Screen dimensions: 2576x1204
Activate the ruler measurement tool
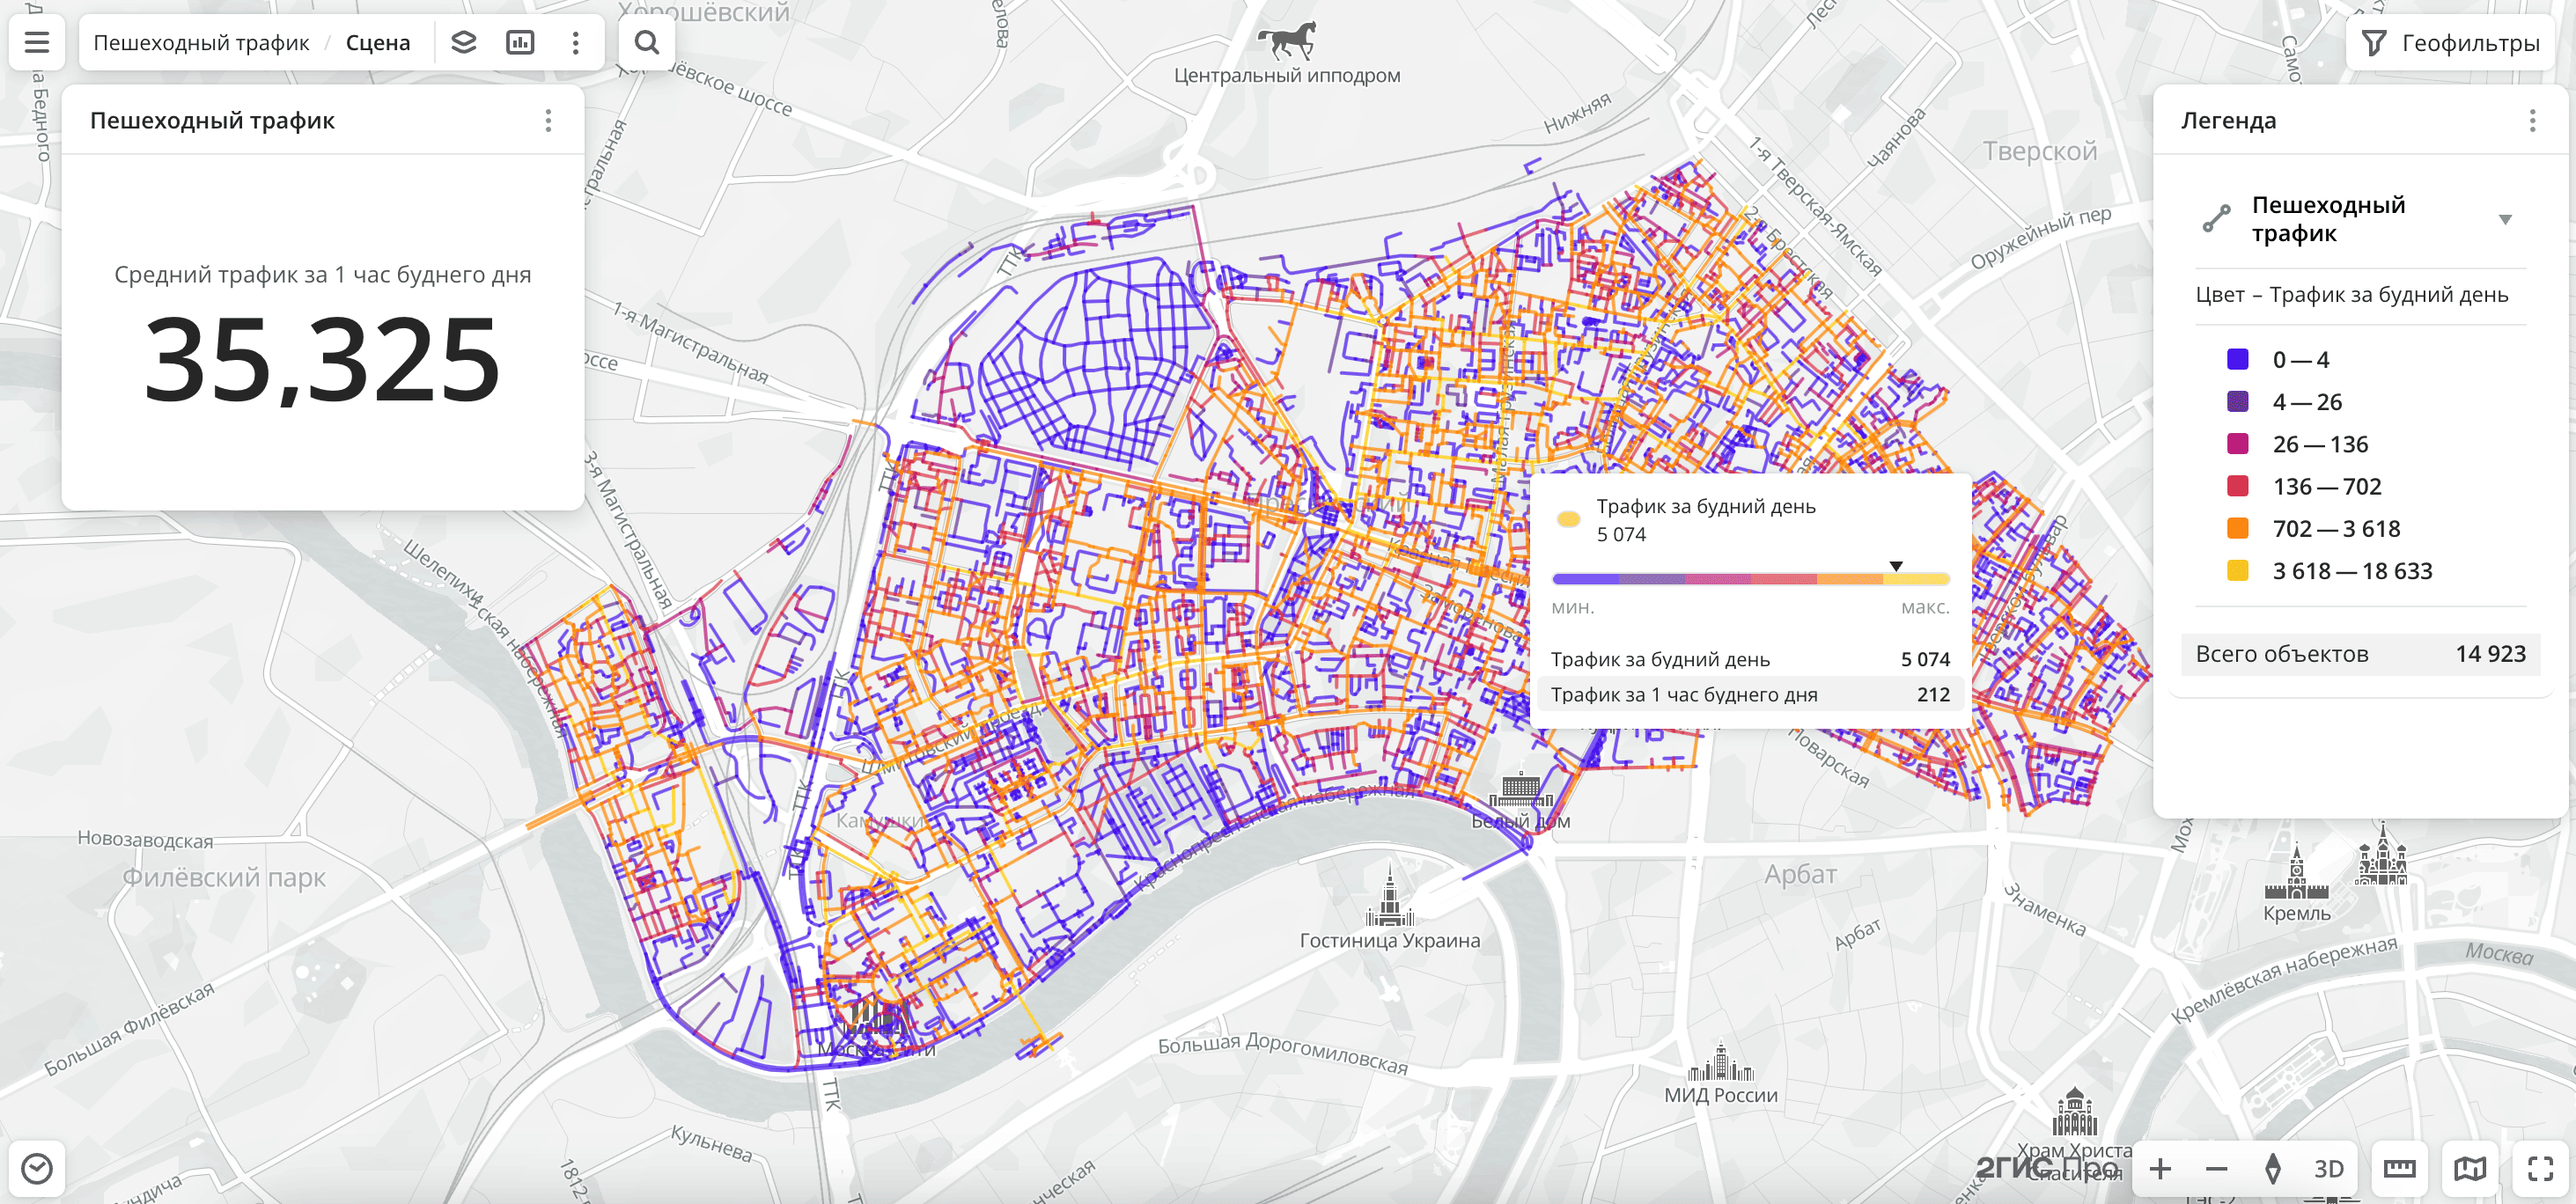pyautogui.click(x=2399, y=1168)
